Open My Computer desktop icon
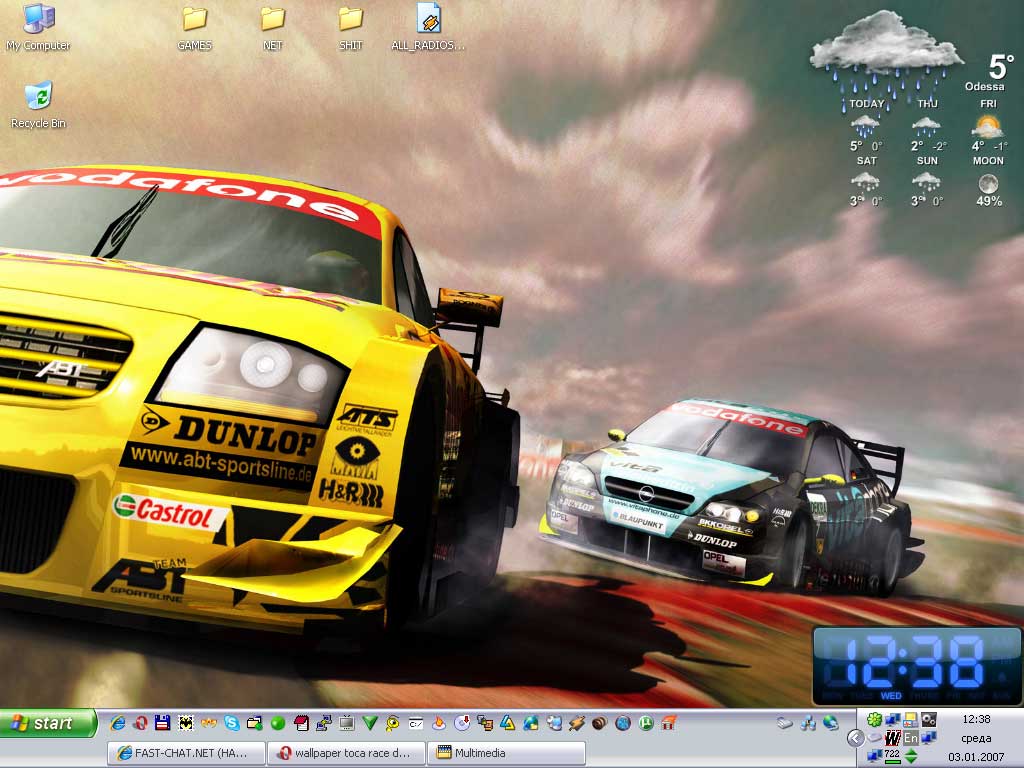The width and height of the screenshot is (1024, 768). point(38,27)
